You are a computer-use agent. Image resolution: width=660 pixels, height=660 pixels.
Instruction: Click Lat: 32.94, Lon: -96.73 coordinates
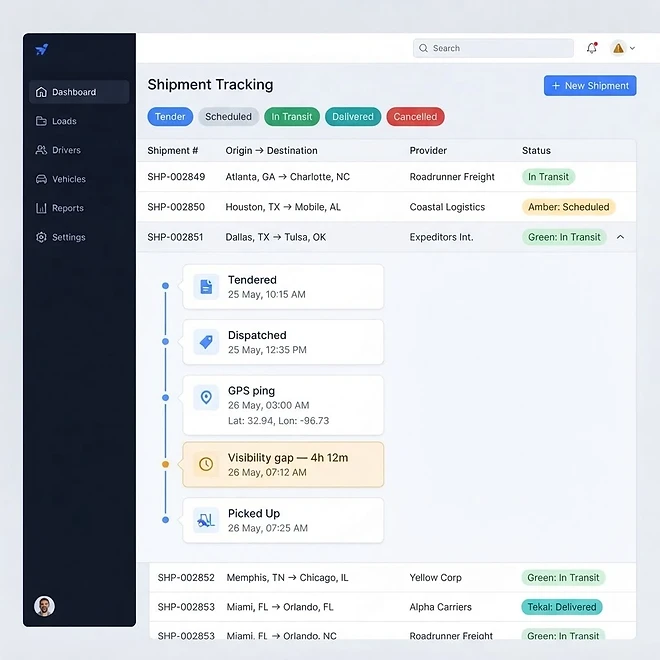click(x=279, y=421)
